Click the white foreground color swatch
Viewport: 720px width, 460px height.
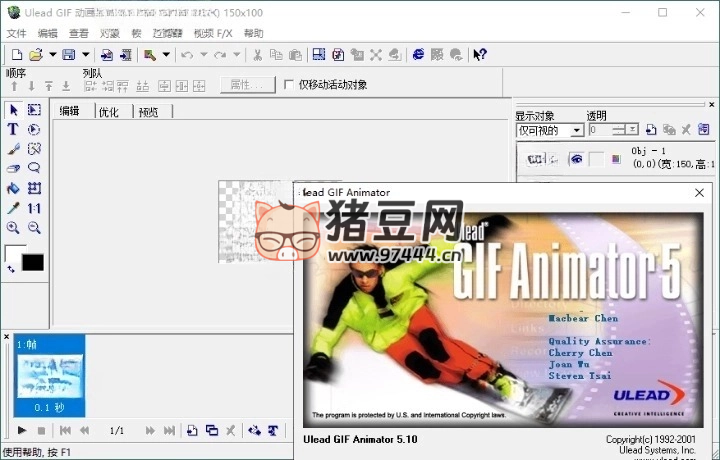(13, 253)
